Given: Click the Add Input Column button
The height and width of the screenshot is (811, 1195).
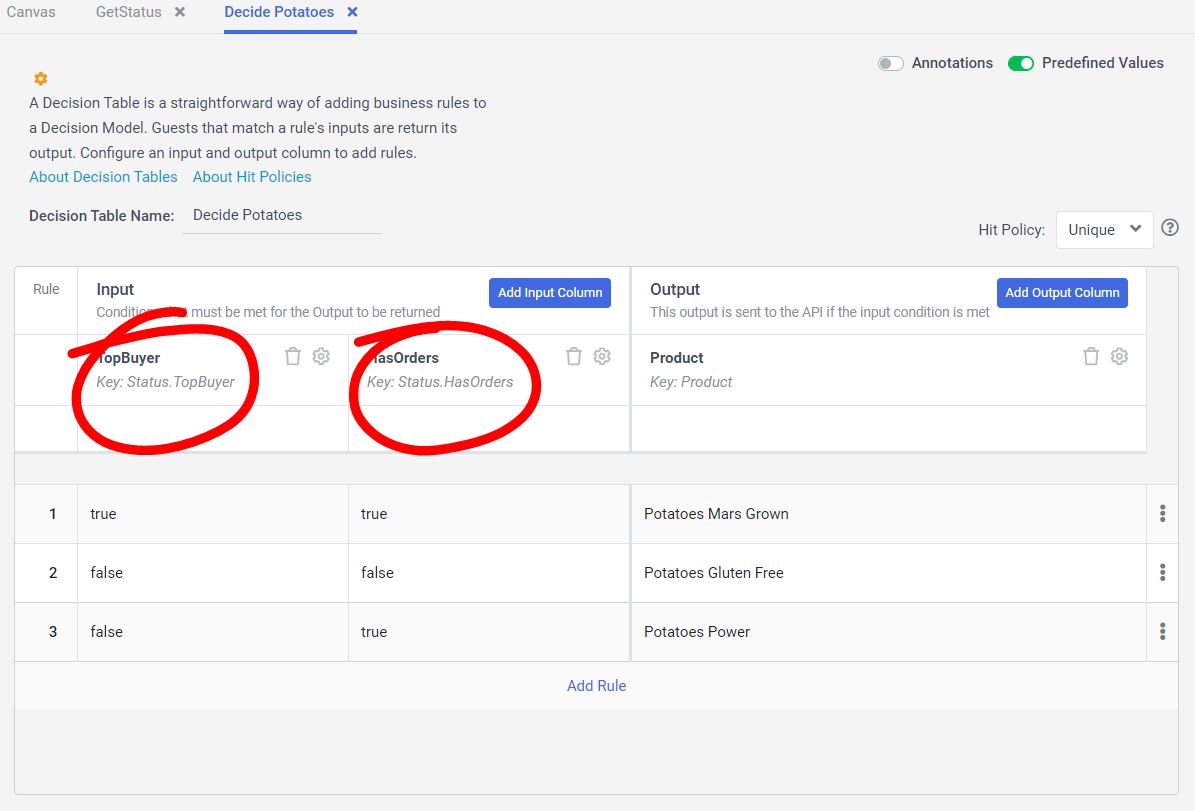Looking at the screenshot, I should pos(550,293).
